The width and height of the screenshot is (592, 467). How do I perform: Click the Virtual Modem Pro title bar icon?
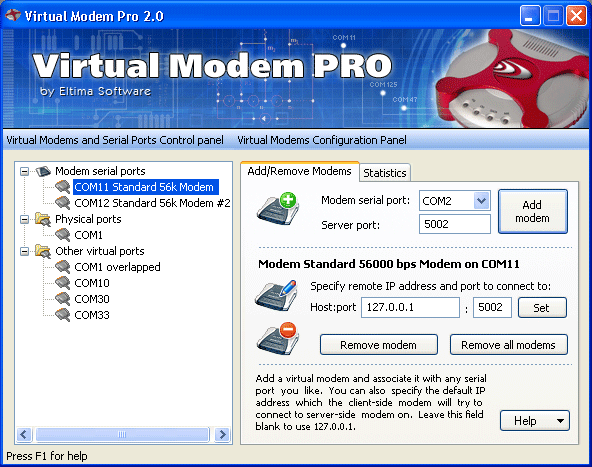(13, 15)
